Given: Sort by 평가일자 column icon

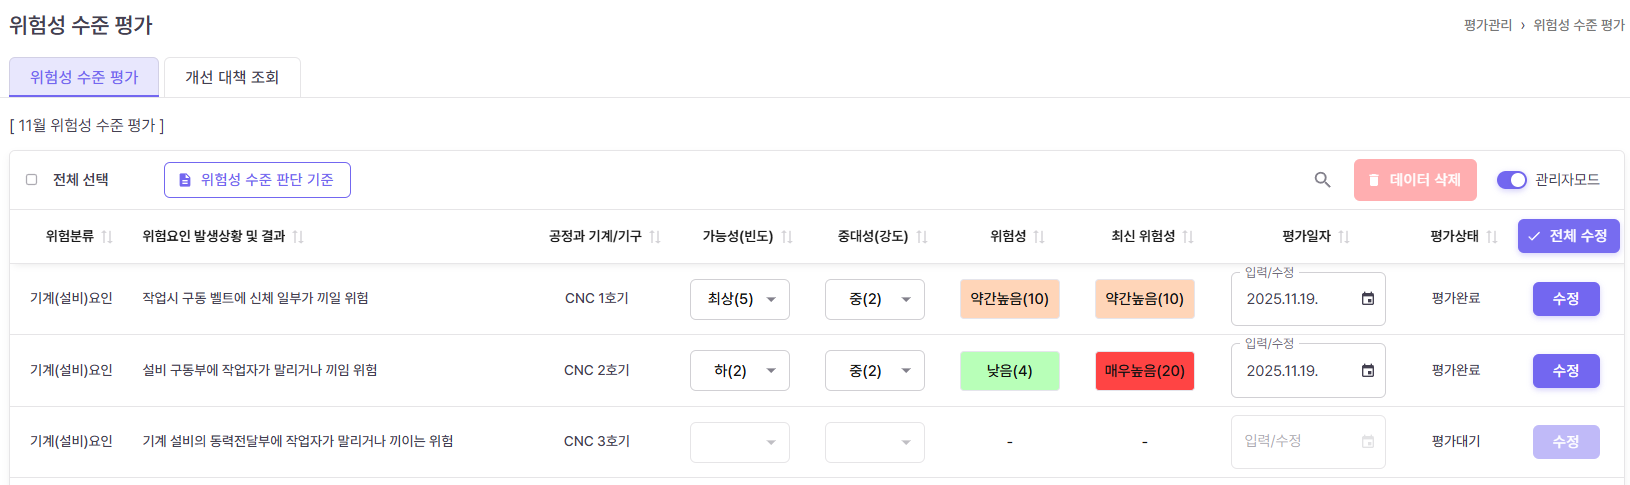Looking at the screenshot, I should point(1344,237).
